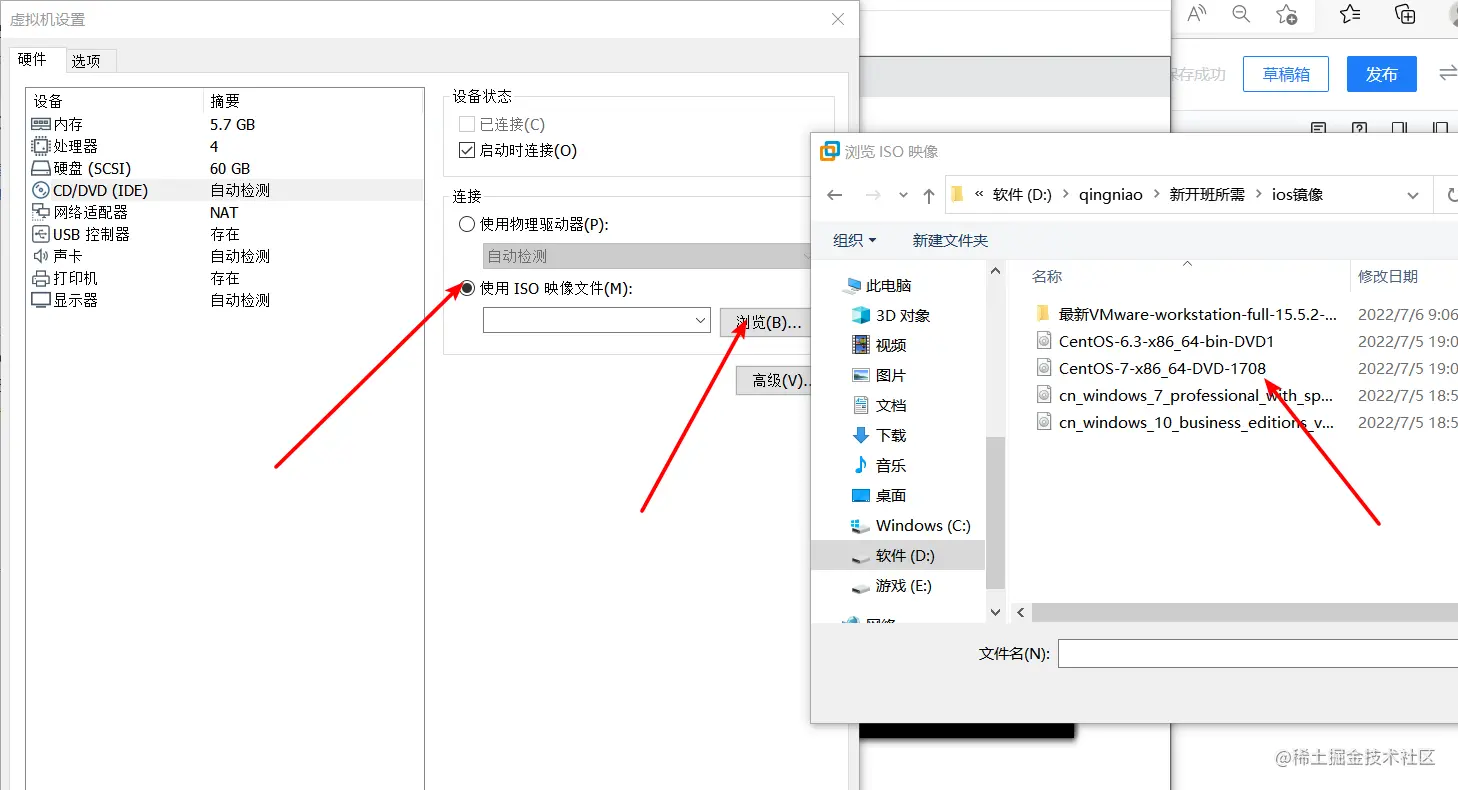Image resolution: width=1458 pixels, height=790 pixels.
Task: Click the 文件名(N) input field
Action: (x=1258, y=653)
